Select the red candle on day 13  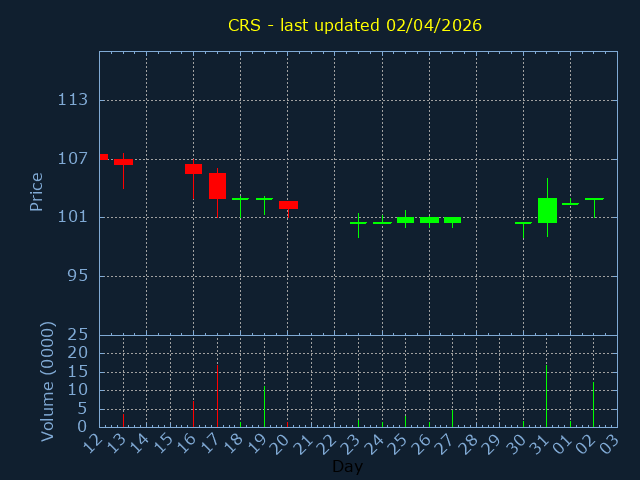pyautogui.click(x=123, y=162)
